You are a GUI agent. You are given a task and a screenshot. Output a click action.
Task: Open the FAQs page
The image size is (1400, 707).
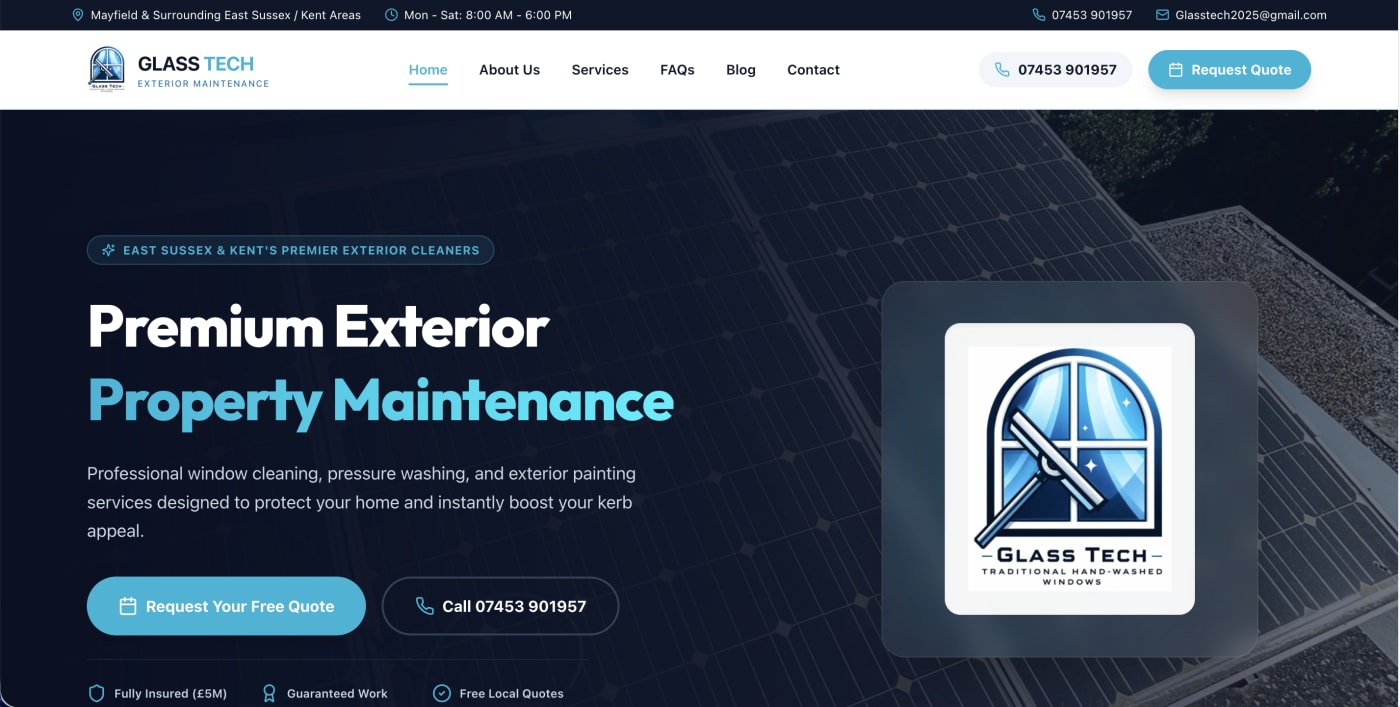coord(677,70)
